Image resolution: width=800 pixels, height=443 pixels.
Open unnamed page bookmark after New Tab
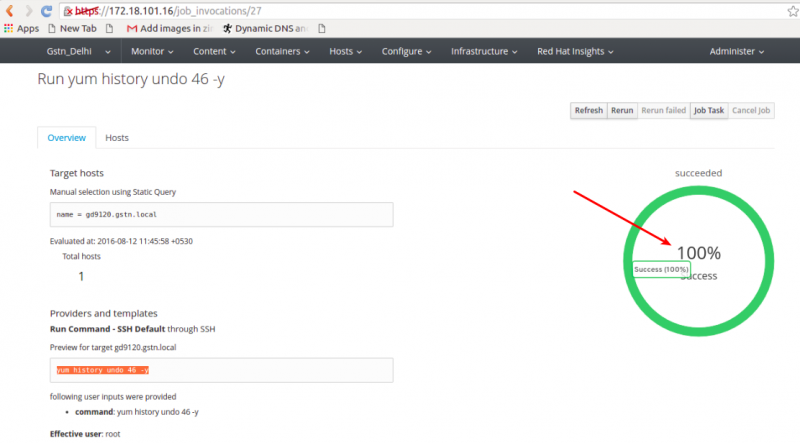(109, 29)
